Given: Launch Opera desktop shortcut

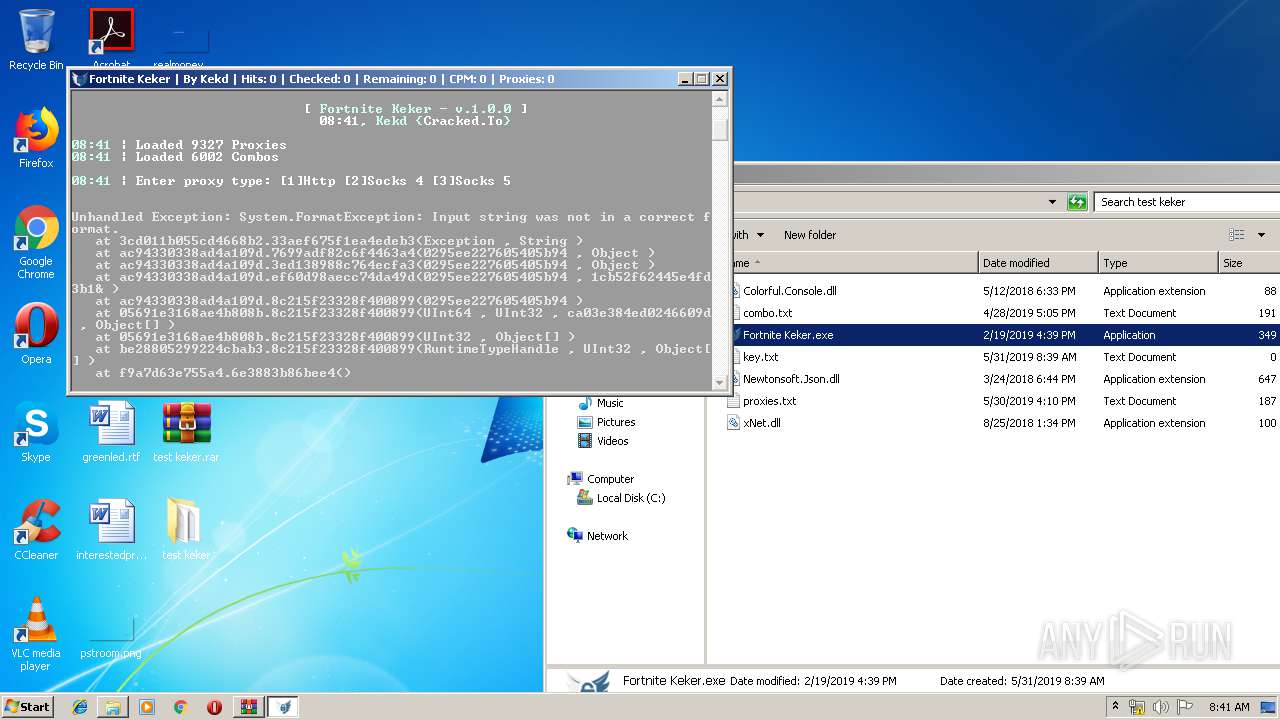Looking at the screenshot, I should 36,334.
